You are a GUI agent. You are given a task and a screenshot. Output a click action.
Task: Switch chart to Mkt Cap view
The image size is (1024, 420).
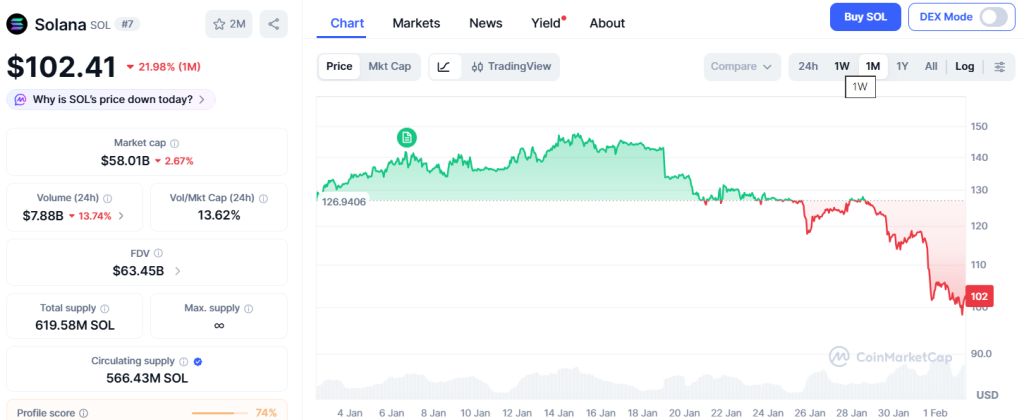pyautogui.click(x=389, y=67)
